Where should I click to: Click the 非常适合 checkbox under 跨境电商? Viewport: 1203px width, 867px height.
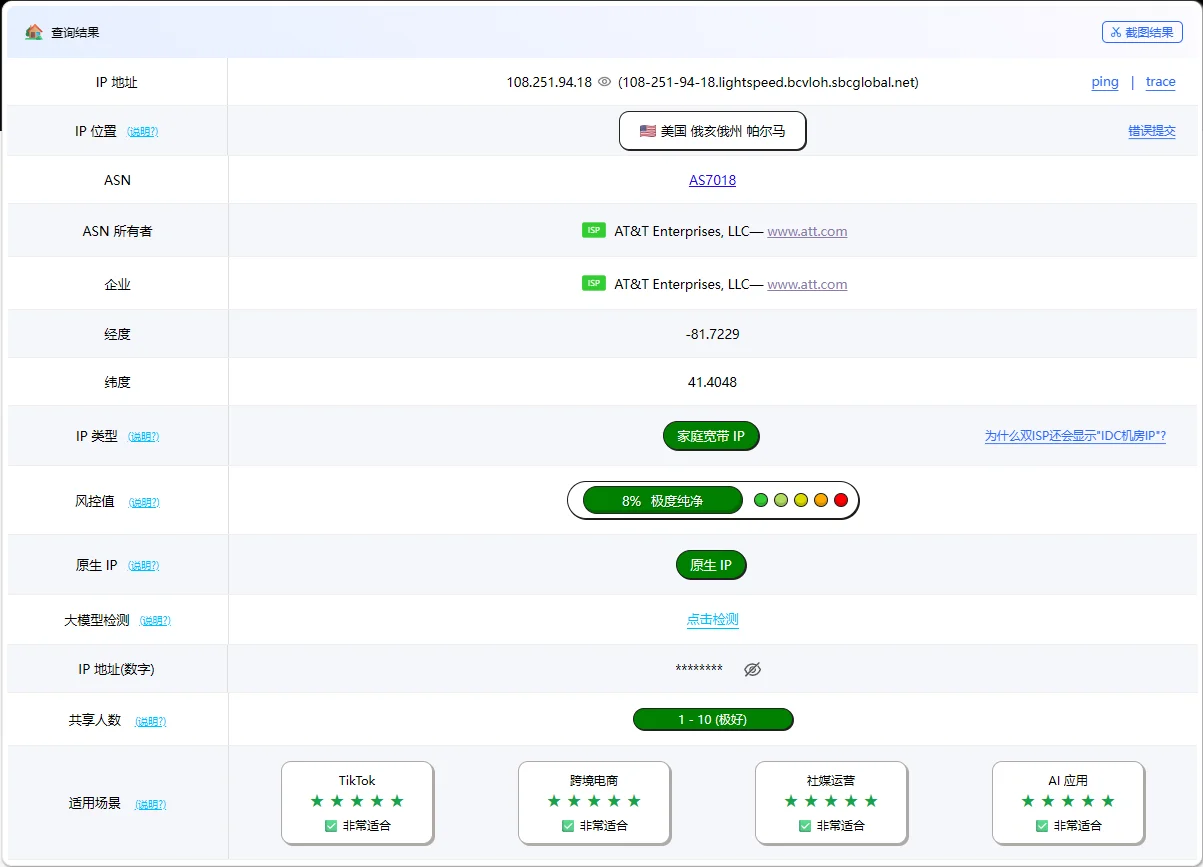568,826
